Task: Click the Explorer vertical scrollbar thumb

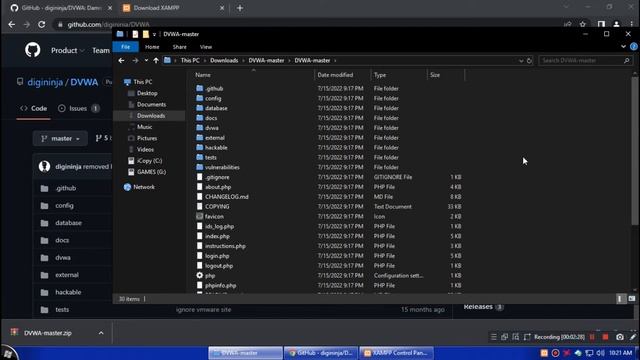Action: pyautogui.click(x=635, y=150)
